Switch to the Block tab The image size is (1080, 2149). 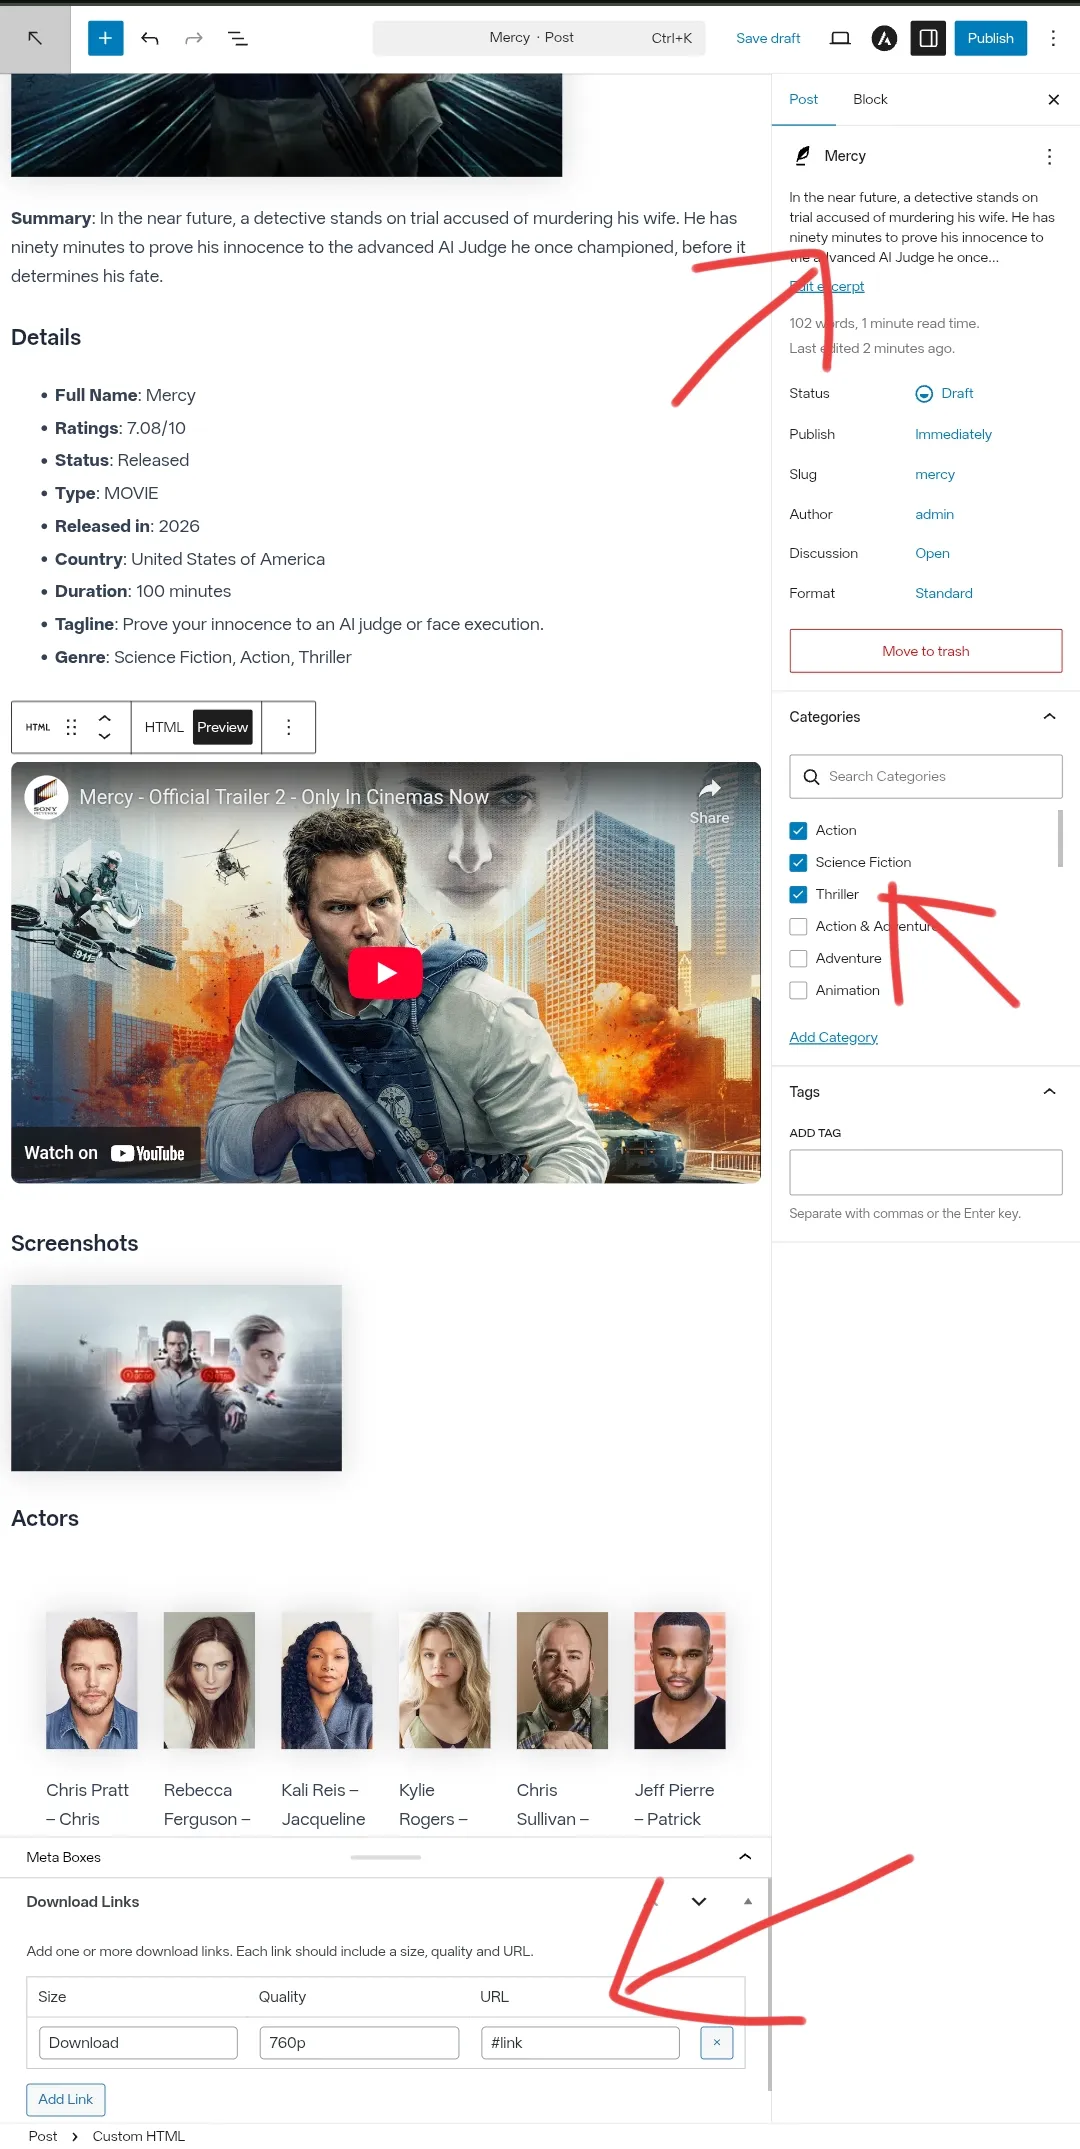(x=870, y=99)
